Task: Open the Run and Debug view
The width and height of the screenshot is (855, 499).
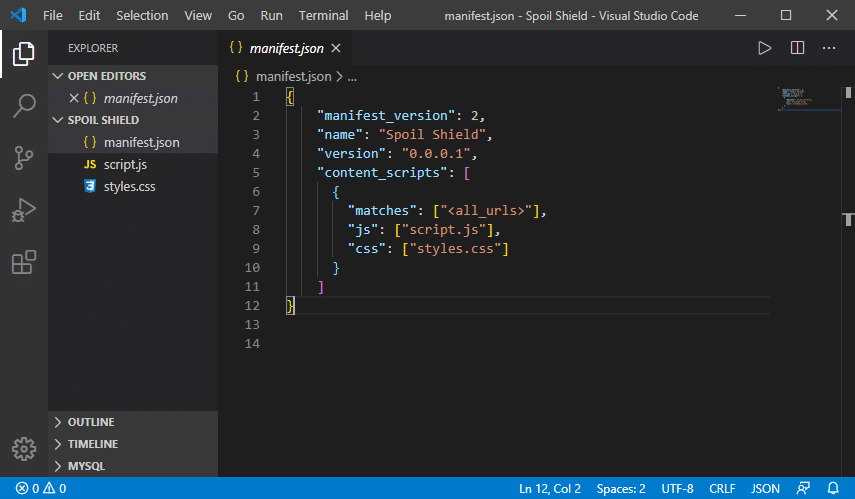Action: click(x=23, y=210)
